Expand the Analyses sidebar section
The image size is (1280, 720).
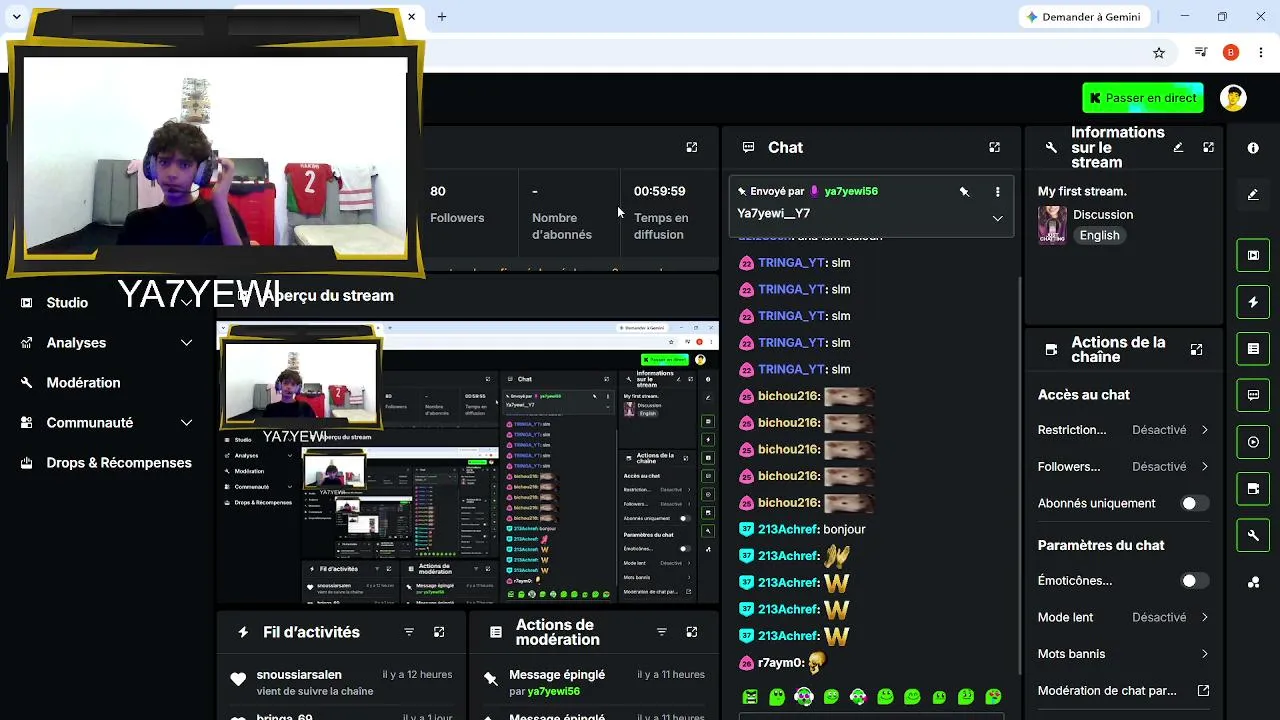point(186,343)
